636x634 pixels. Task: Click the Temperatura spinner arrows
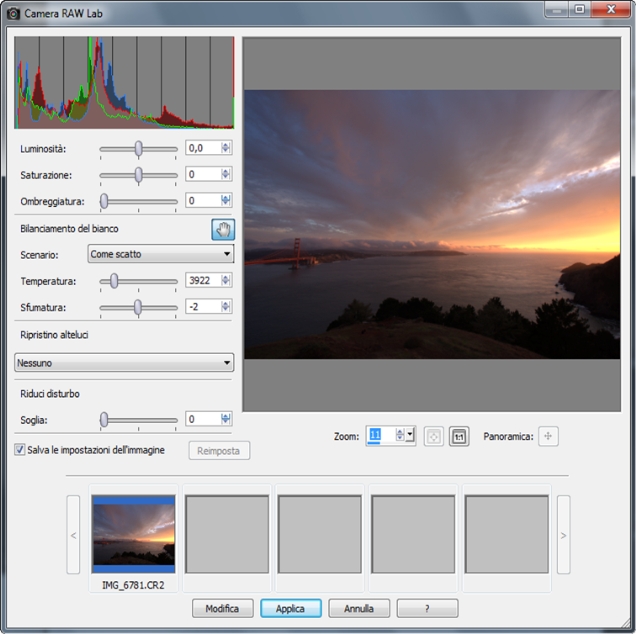(226, 280)
